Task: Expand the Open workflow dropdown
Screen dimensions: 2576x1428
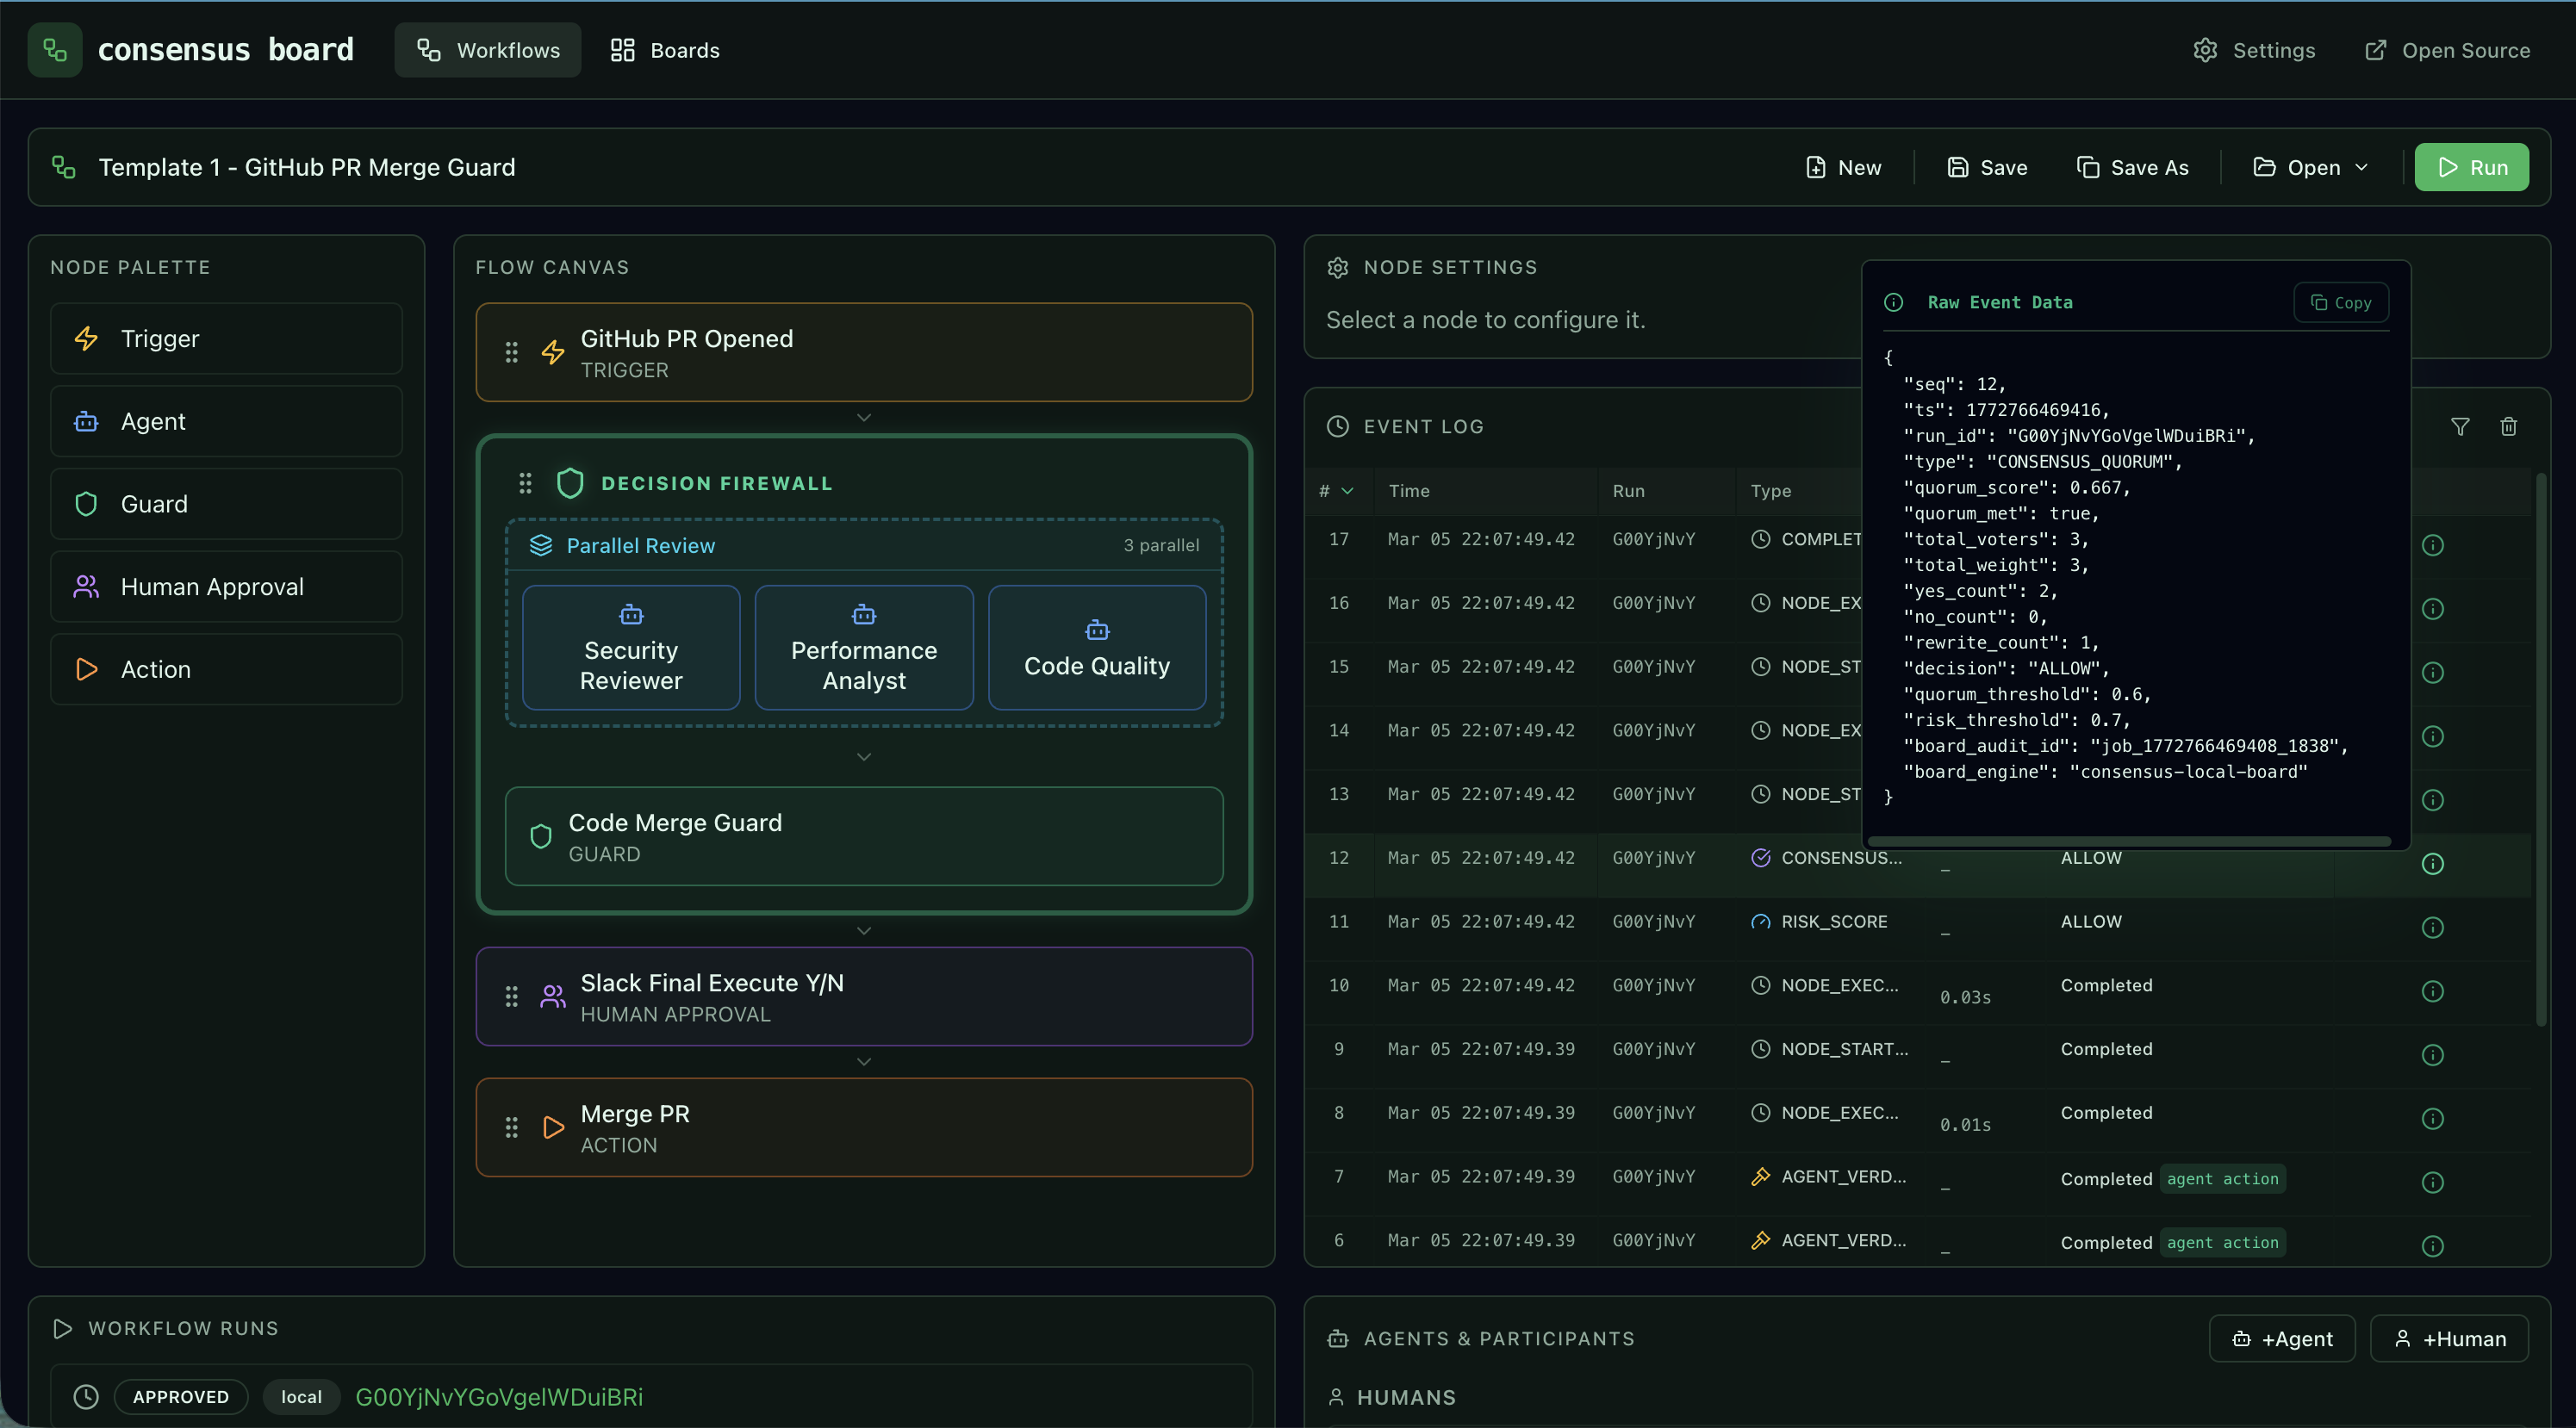Action: (x=2310, y=167)
